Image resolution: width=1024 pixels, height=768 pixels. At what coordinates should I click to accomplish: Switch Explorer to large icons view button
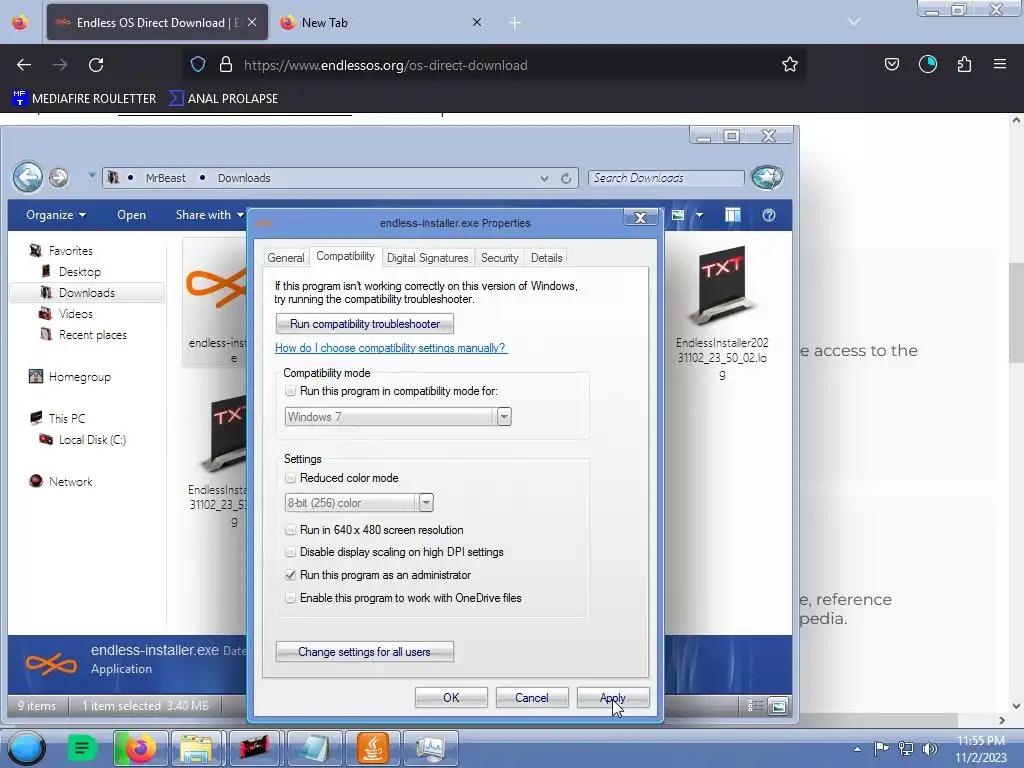click(778, 706)
